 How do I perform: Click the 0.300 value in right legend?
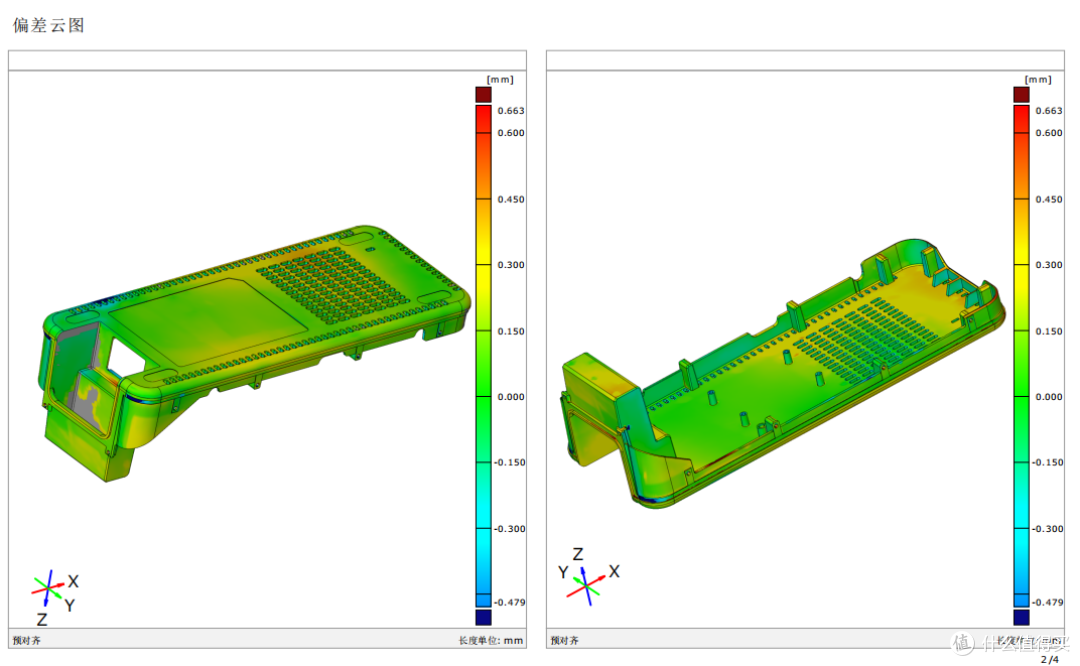(x=1048, y=264)
